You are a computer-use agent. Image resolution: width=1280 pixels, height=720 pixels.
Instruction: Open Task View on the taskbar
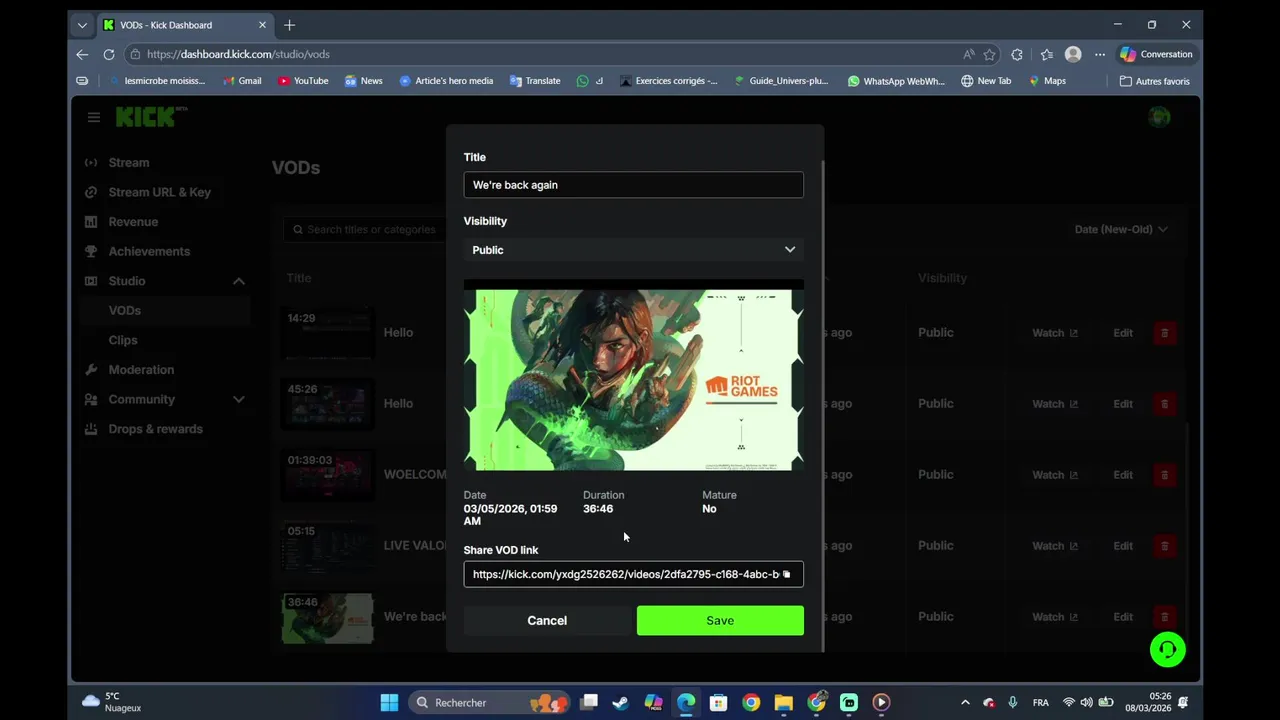pos(589,702)
